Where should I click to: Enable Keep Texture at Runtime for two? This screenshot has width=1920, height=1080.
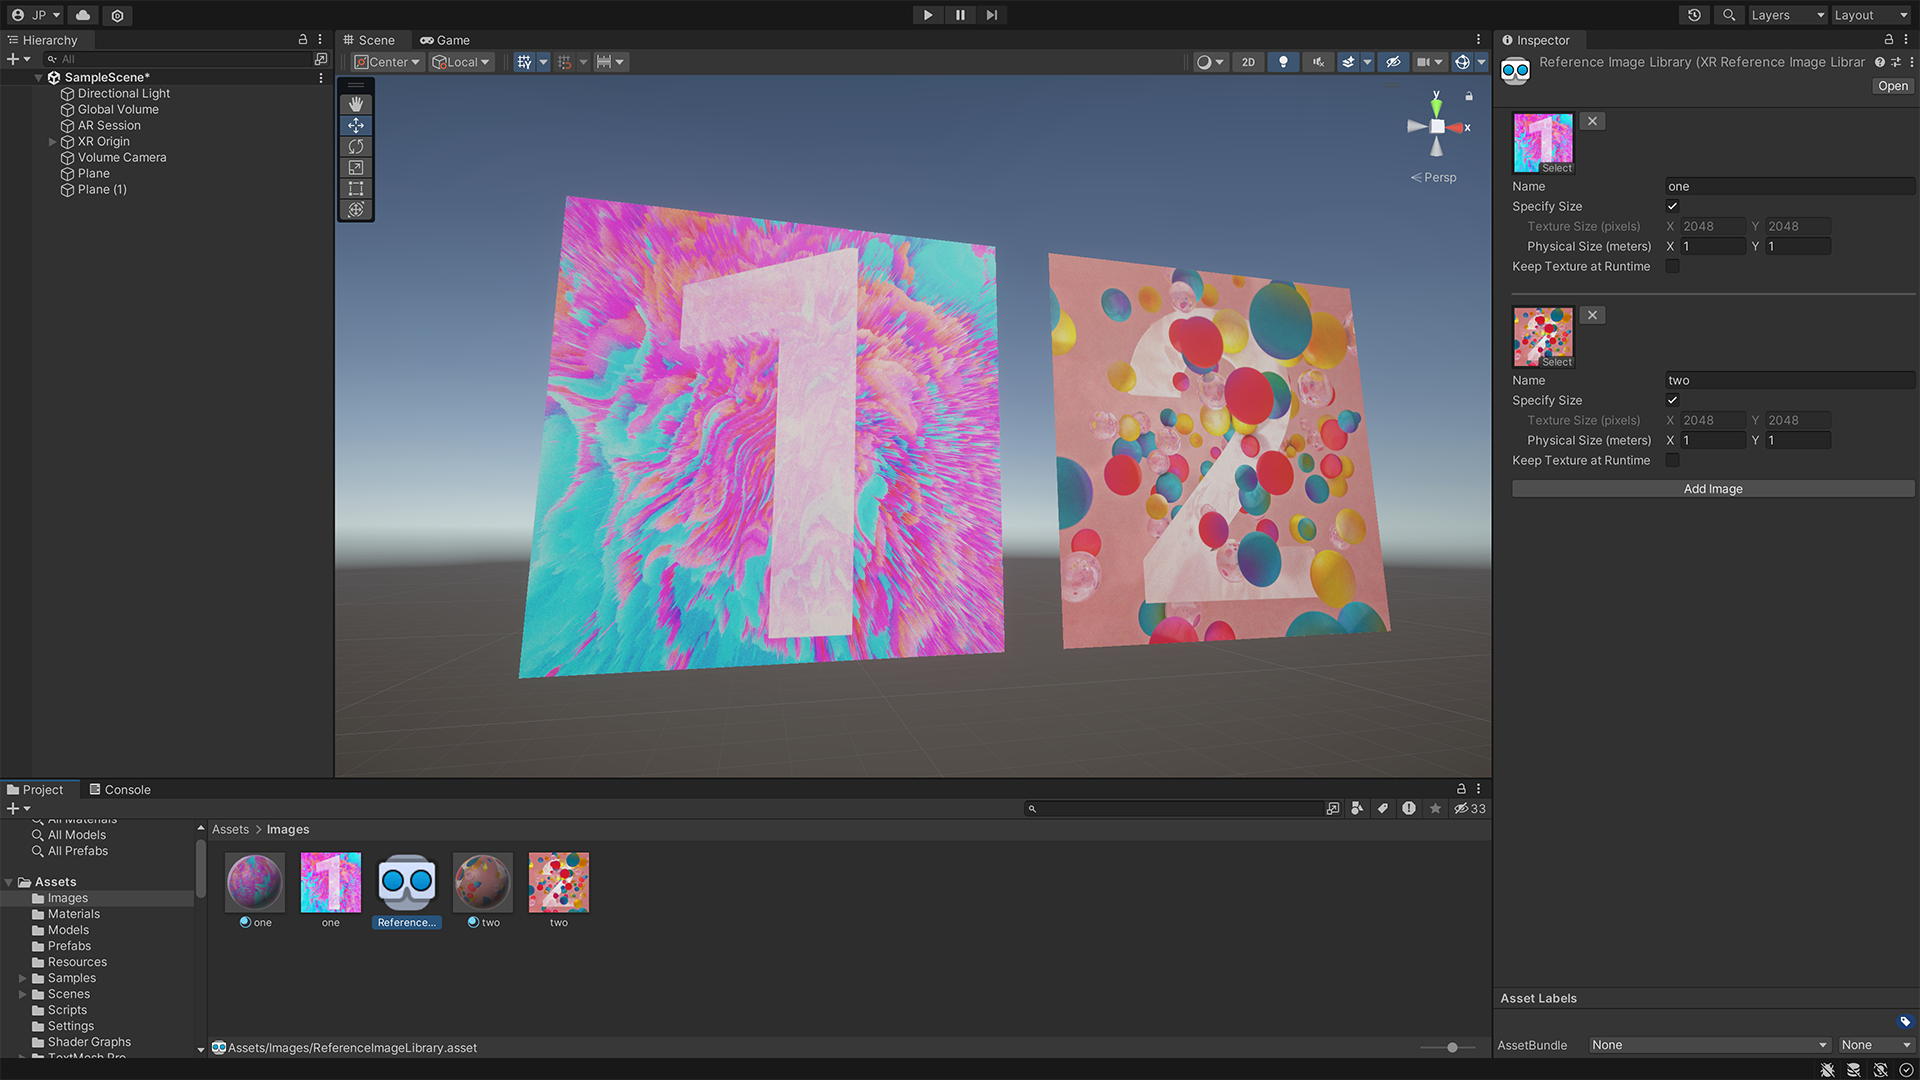coord(1672,460)
